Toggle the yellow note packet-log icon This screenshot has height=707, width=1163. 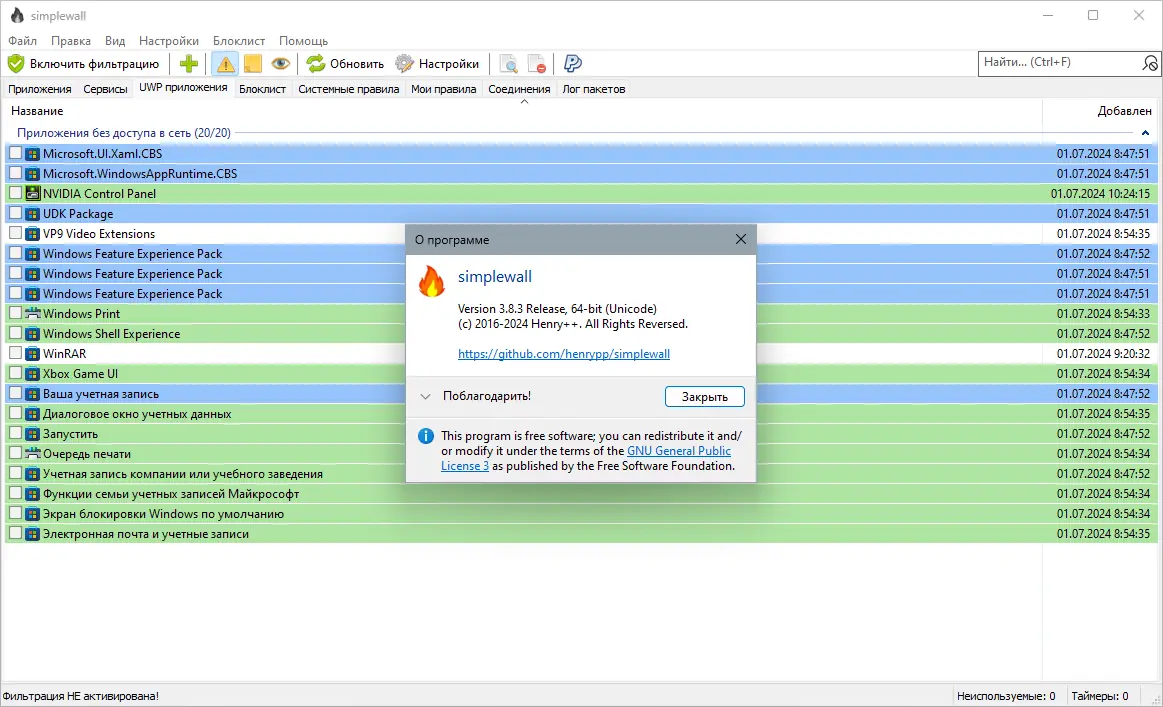(252, 64)
